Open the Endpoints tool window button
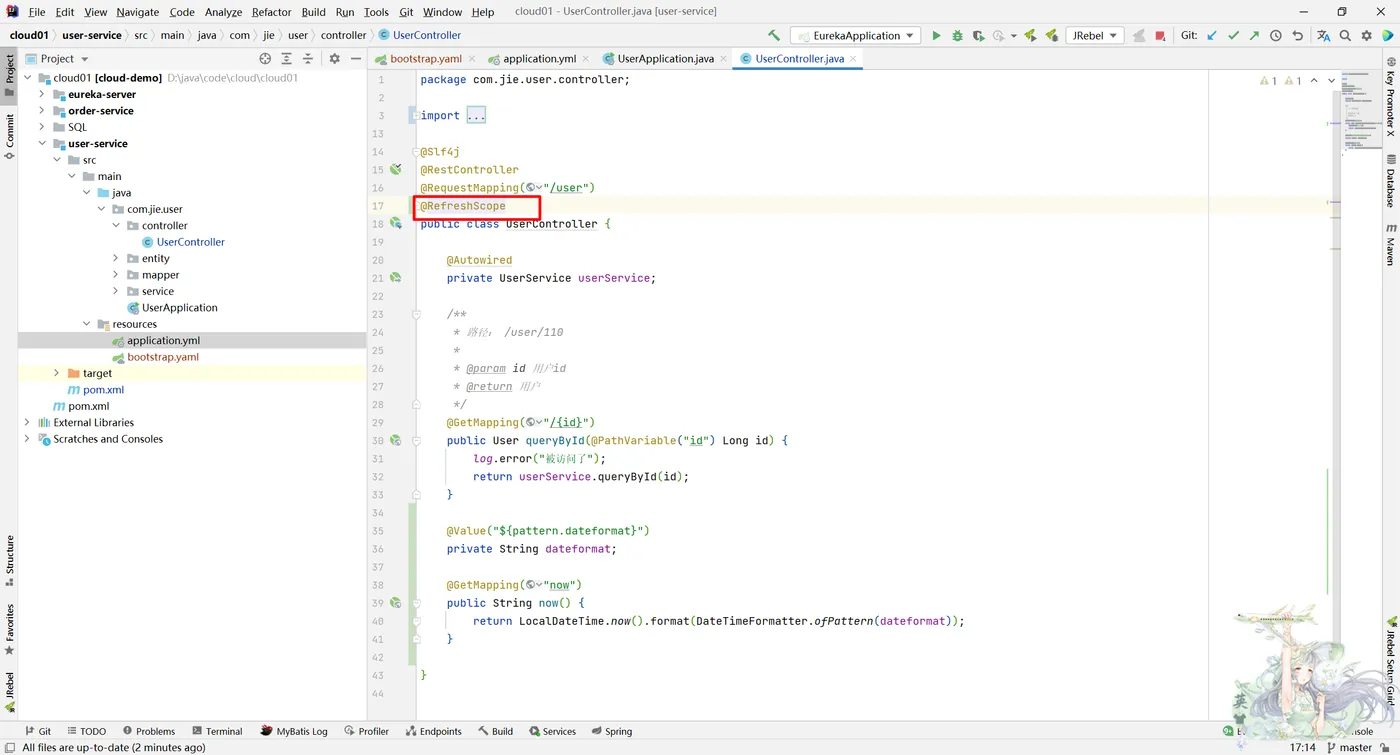1400x755 pixels. (433, 731)
